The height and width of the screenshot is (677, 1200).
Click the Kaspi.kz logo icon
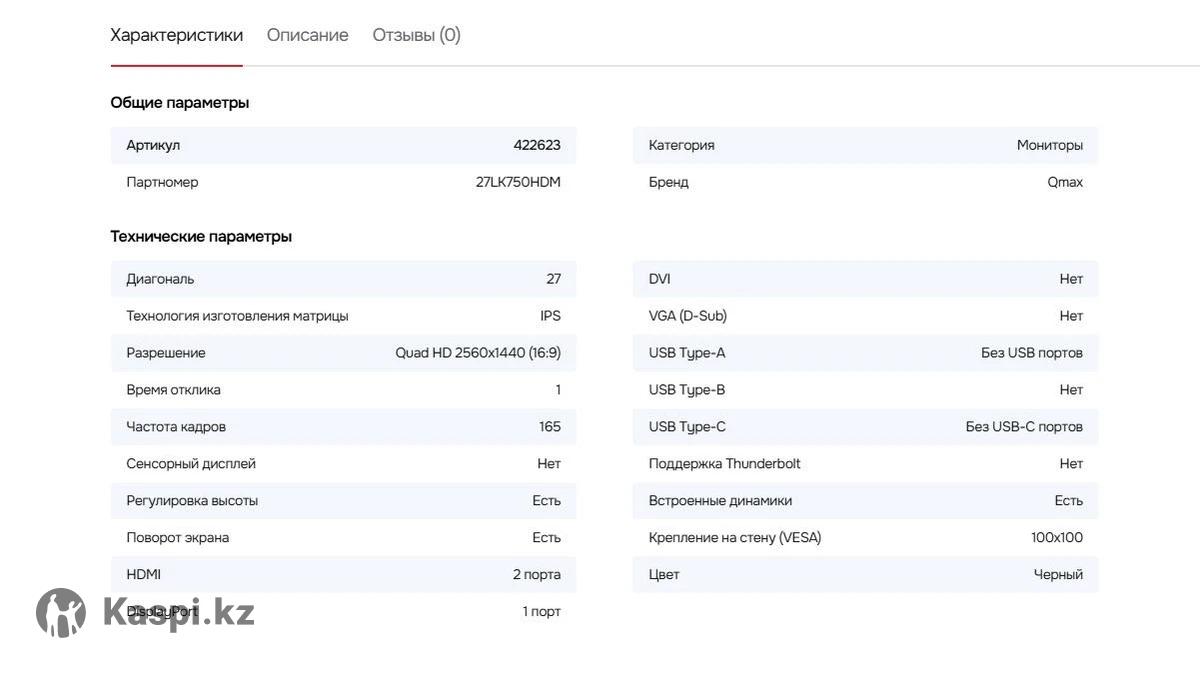61,613
